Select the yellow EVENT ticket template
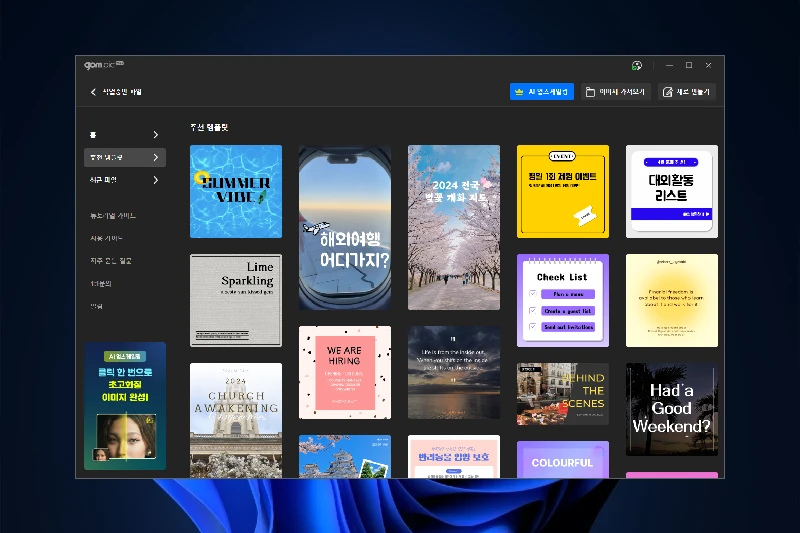Image resolution: width=800 pixels, height=533 pixels. click(563, 191)
